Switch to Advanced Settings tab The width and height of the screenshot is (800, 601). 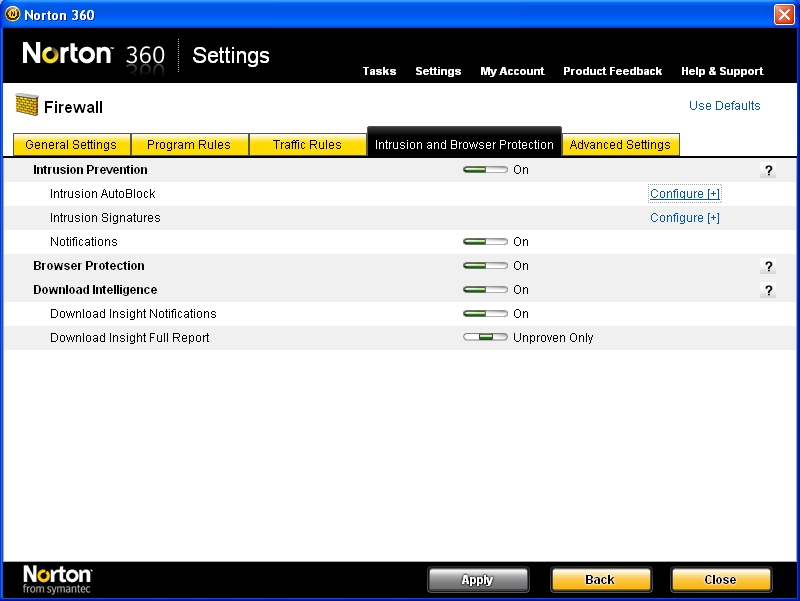pos(620,145)
